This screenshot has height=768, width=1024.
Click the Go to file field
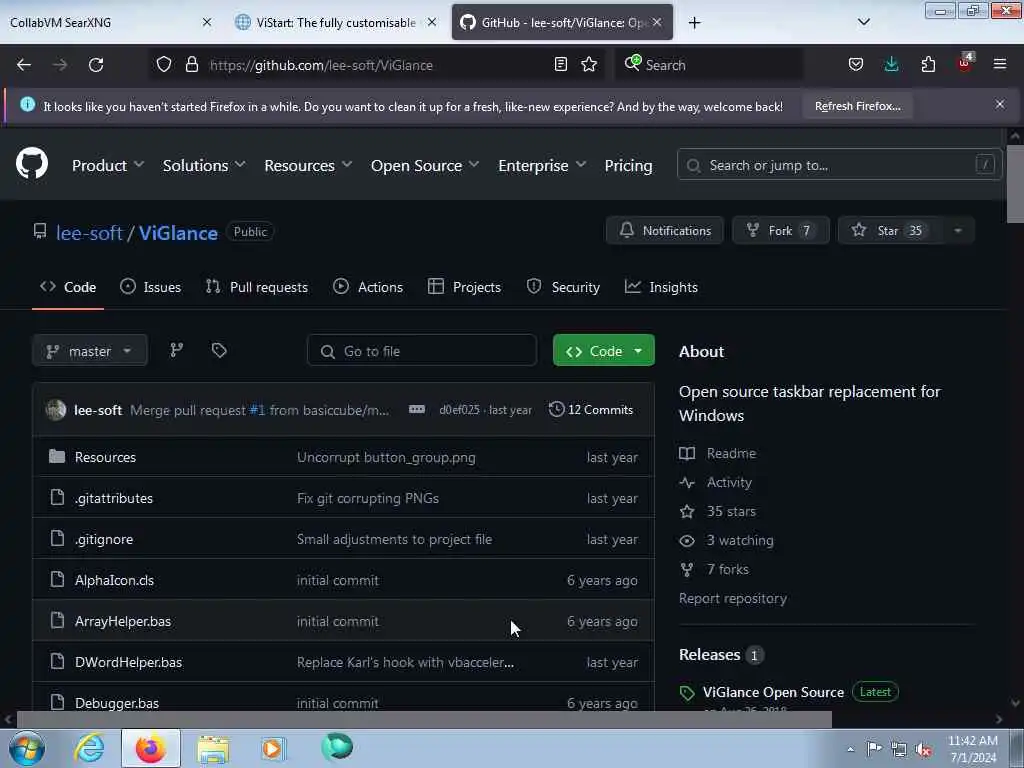(422, 351)
